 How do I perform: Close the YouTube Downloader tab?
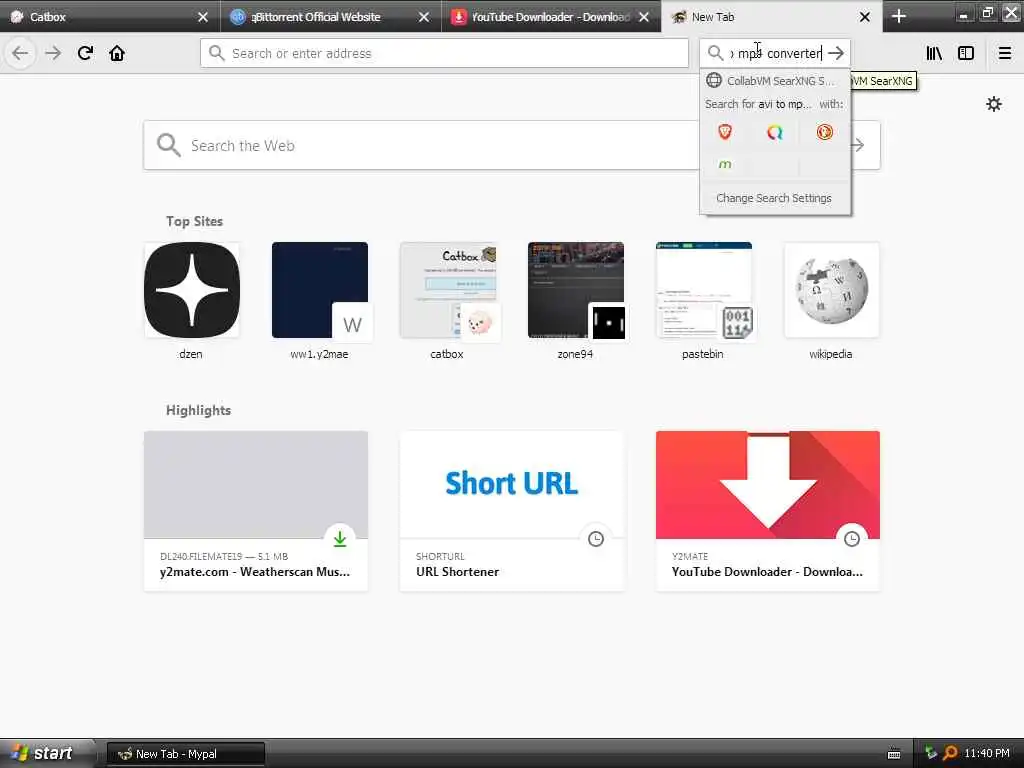[x=644, y=17]
